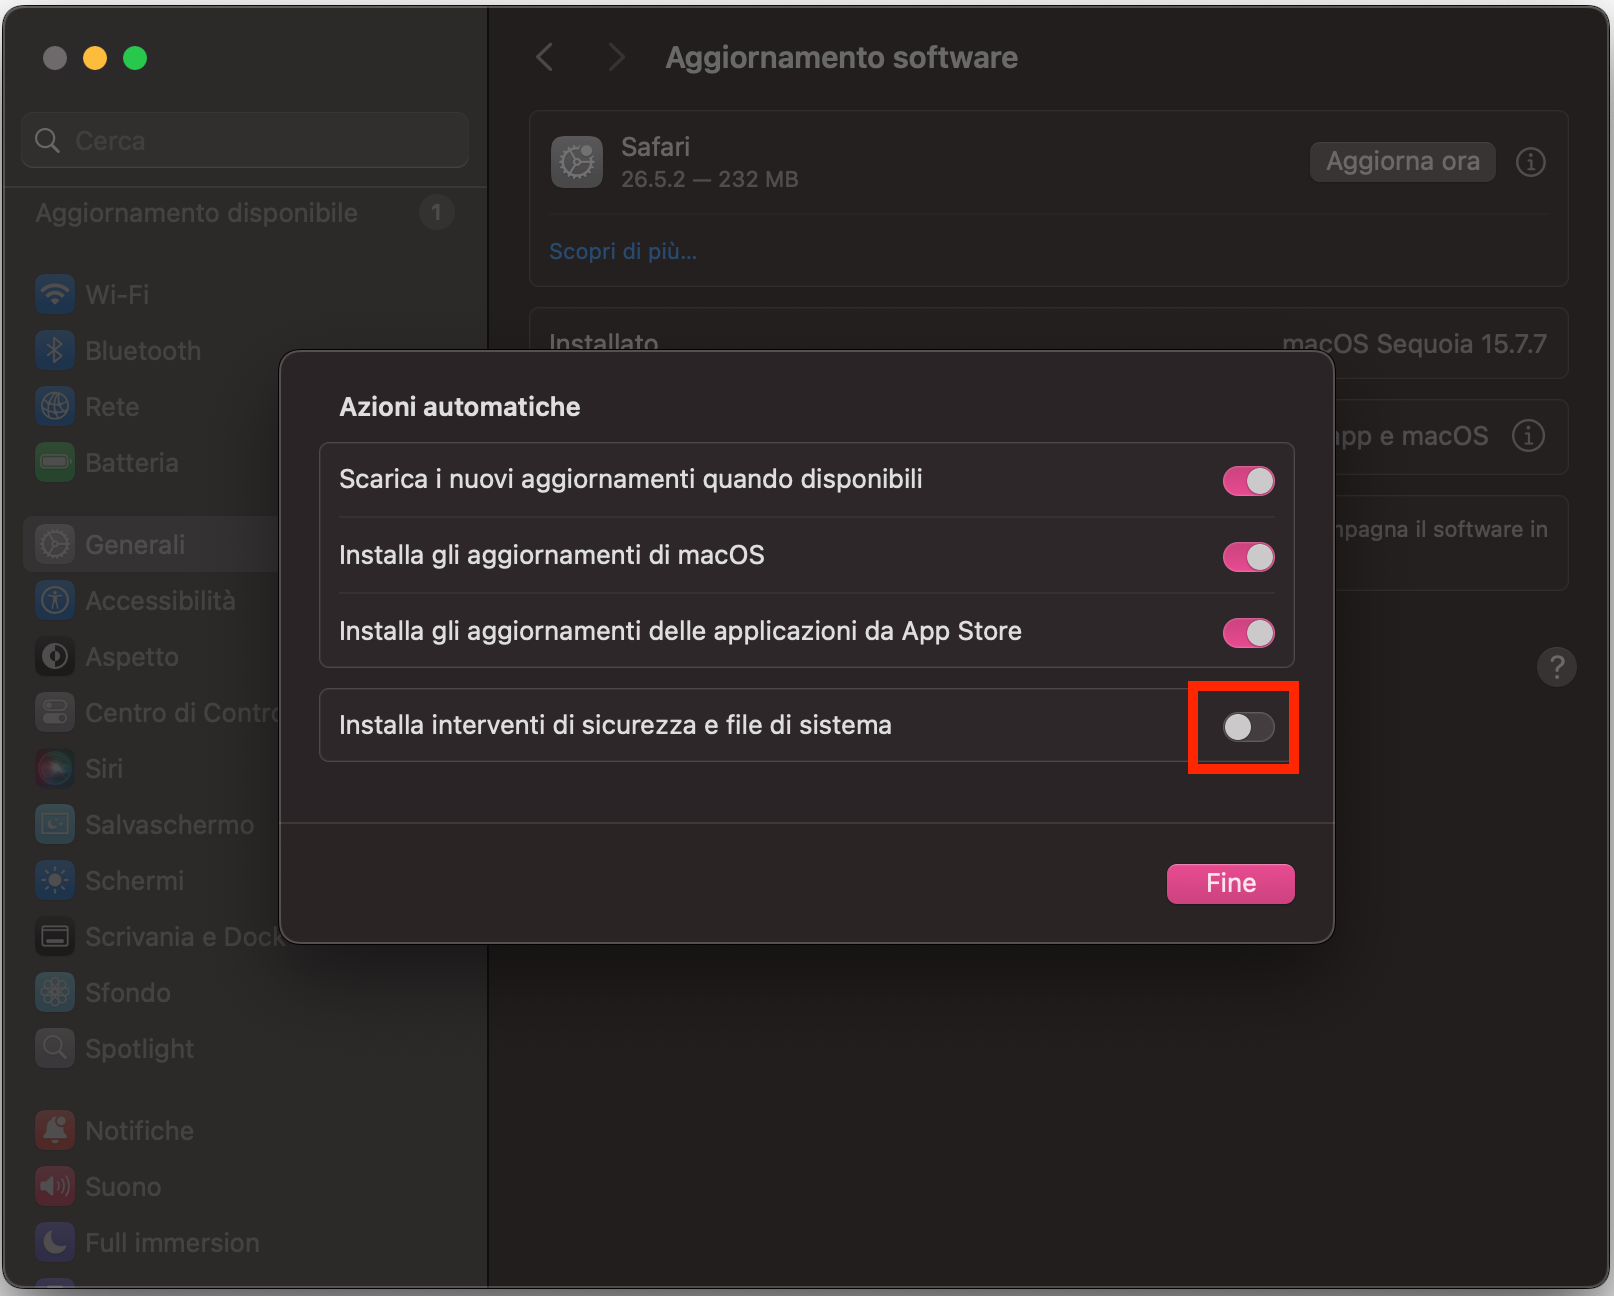Select the Bluetooth icon in sidebar

pyautogui.click(x=55, y=350)
